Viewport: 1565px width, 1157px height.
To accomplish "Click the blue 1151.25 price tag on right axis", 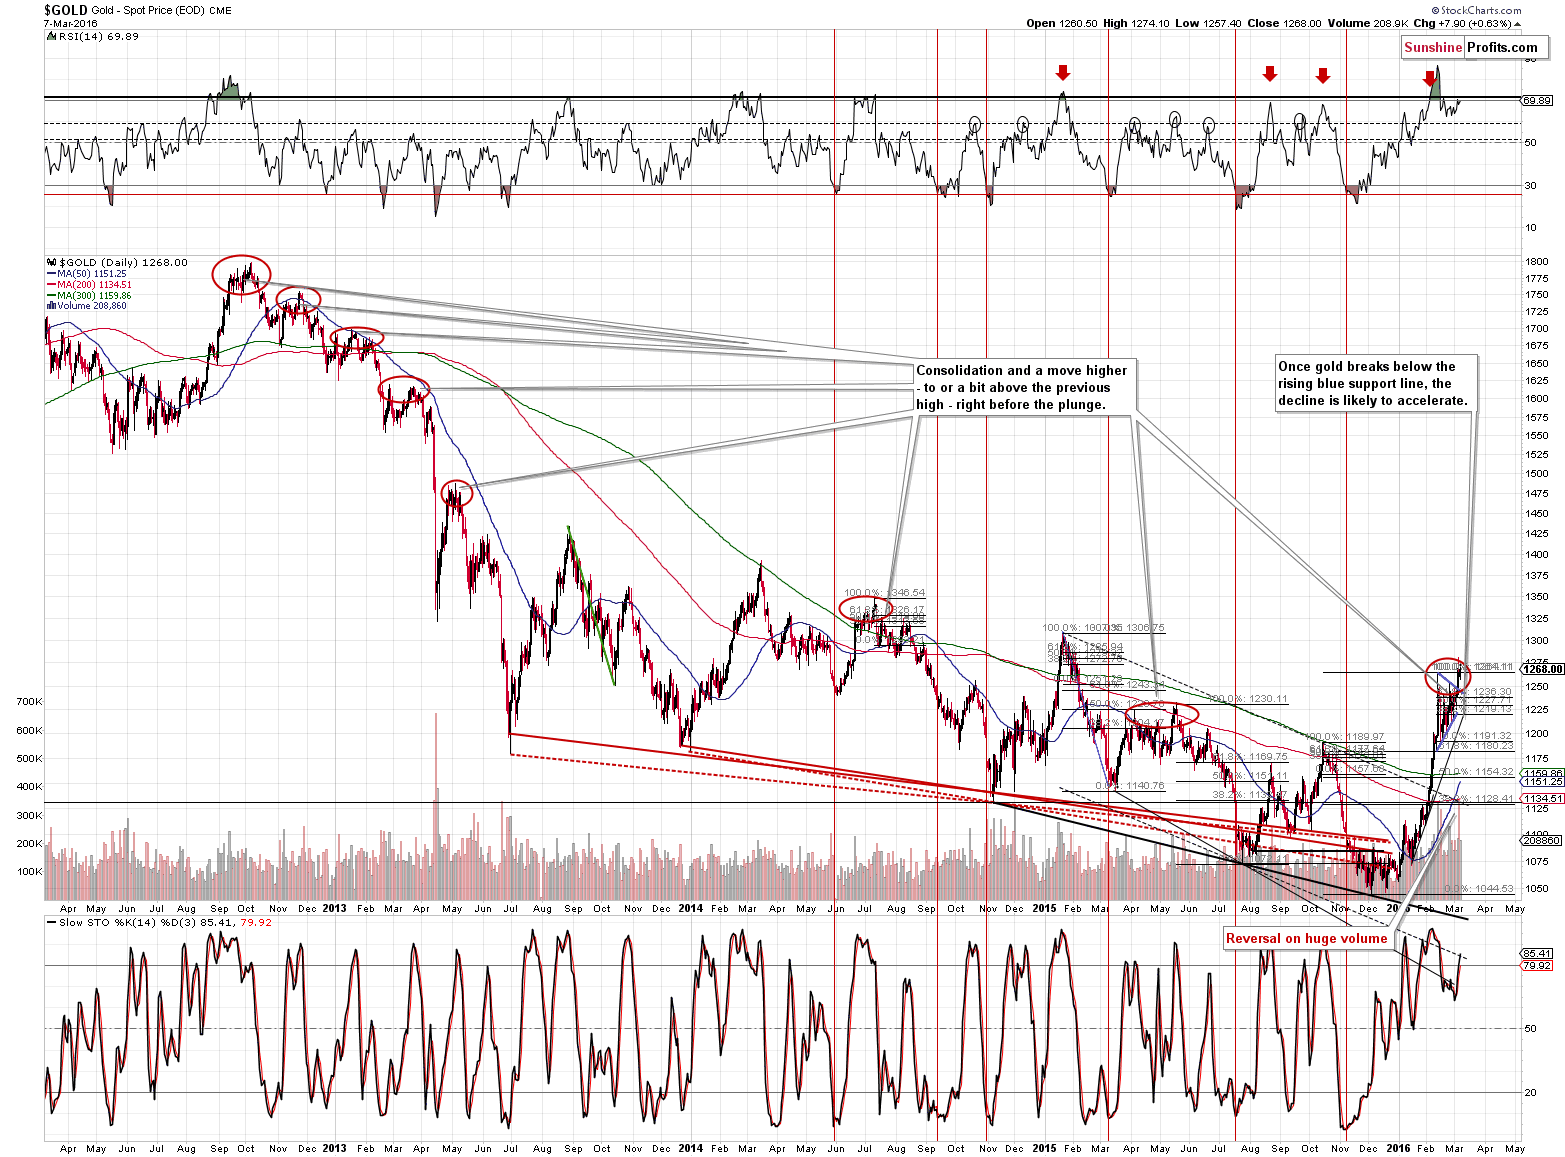I will [1541, 782].
